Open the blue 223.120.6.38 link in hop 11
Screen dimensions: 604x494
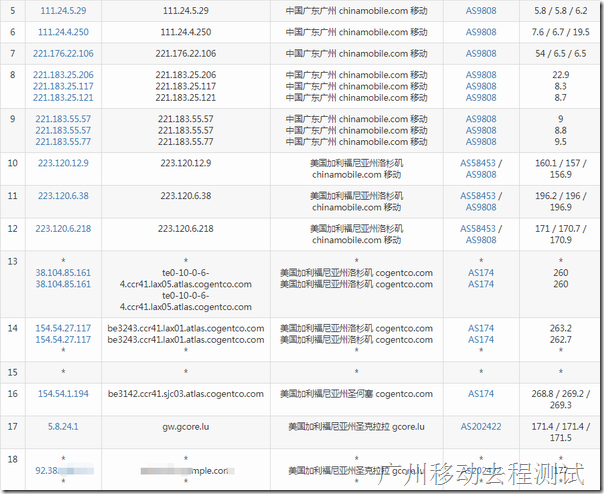pos(63,196)
